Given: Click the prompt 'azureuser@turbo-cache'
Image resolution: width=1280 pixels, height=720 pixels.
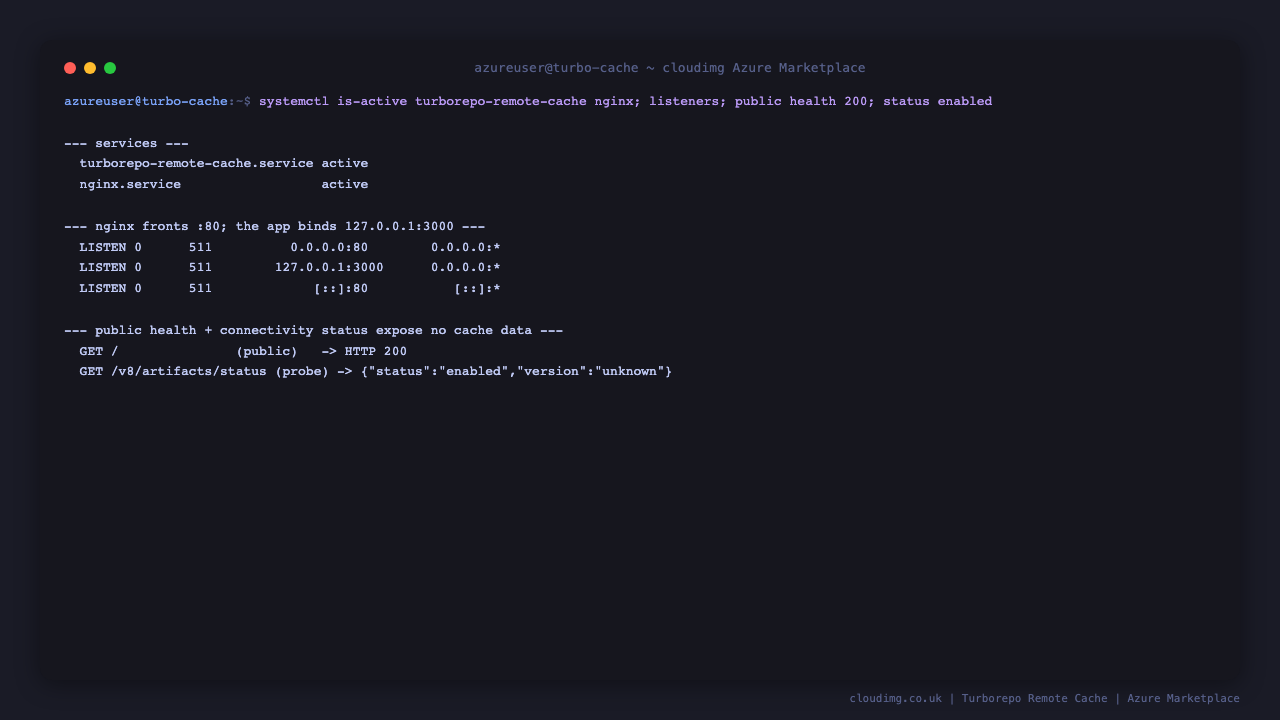Looking at the screenshot, I should [x=146, y=101].
